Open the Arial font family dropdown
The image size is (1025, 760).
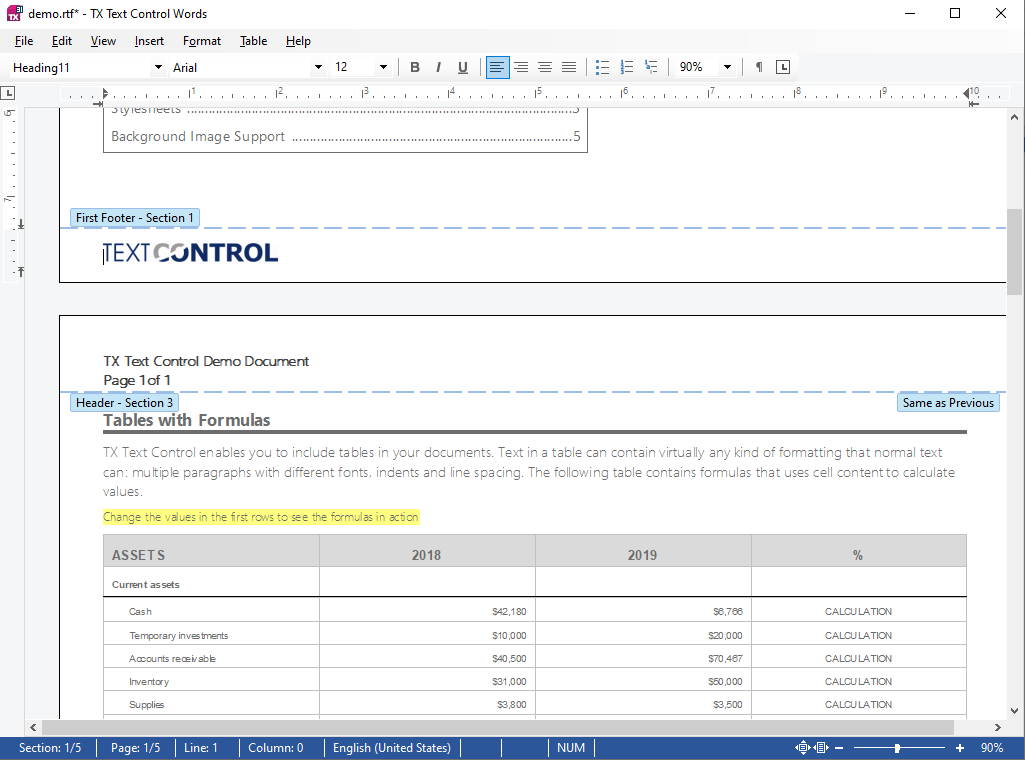(x=318, y=67)
